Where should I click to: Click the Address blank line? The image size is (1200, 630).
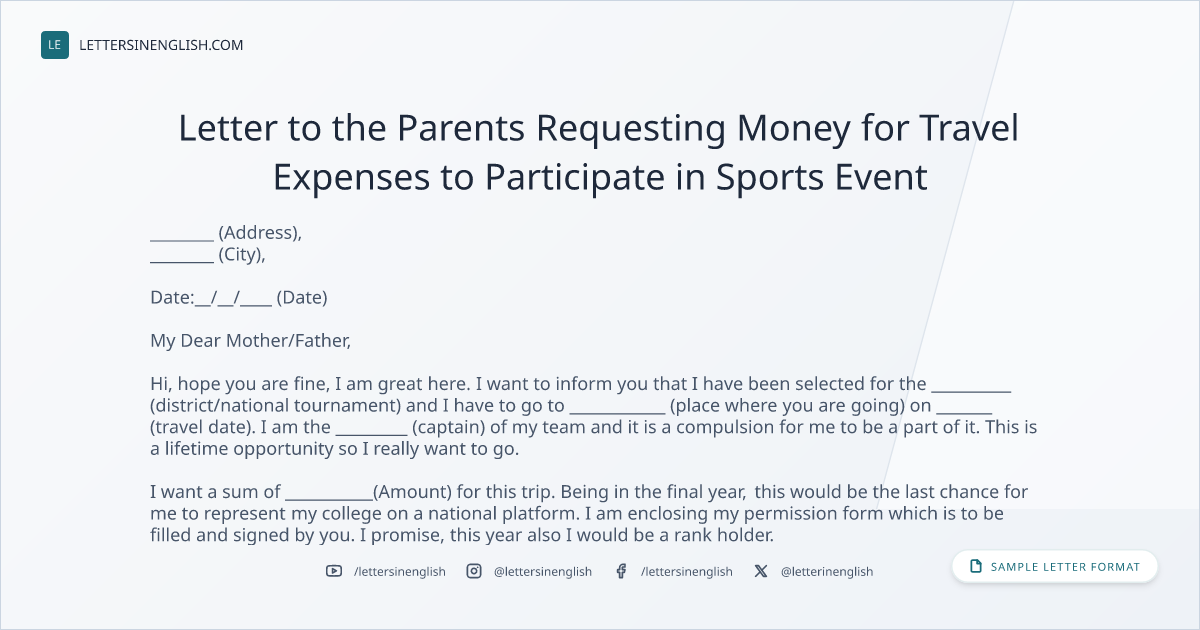tap(182, 240)
